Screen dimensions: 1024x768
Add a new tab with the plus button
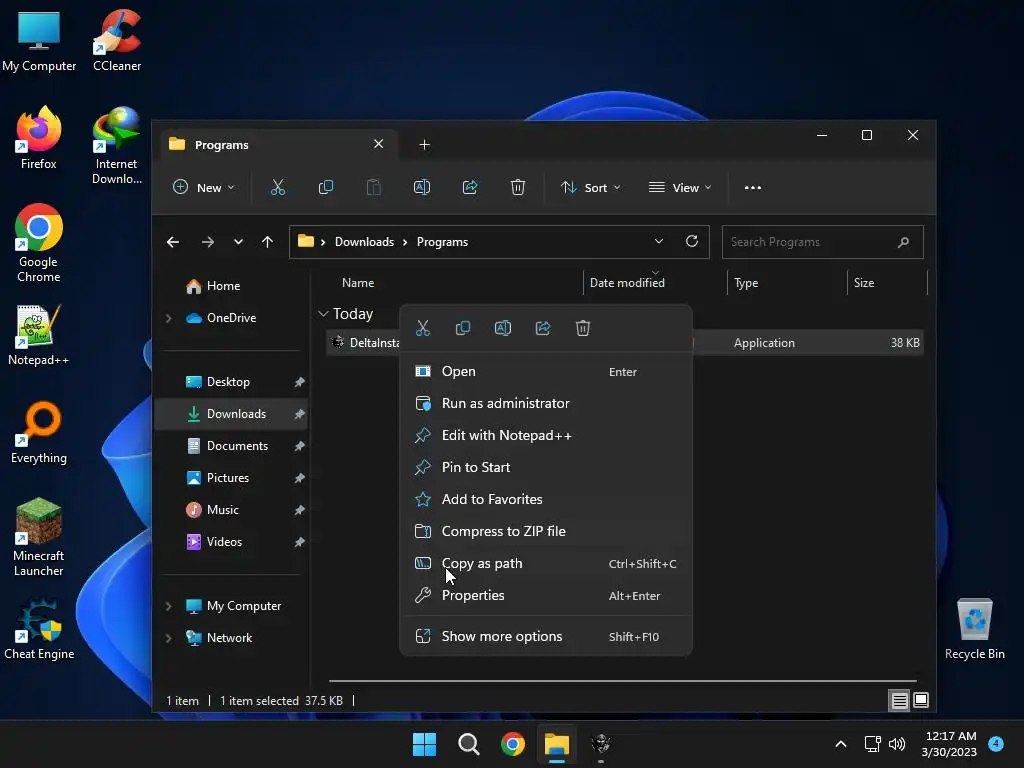coord(424,144)
